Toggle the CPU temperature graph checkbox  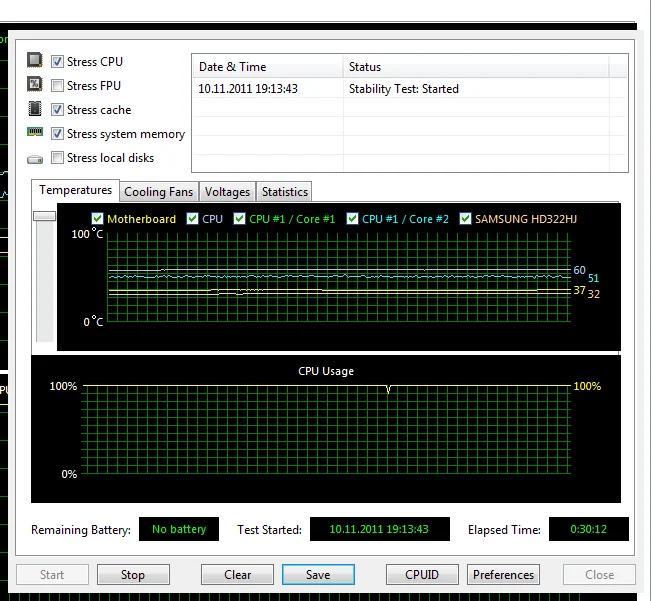coord(192,219)
